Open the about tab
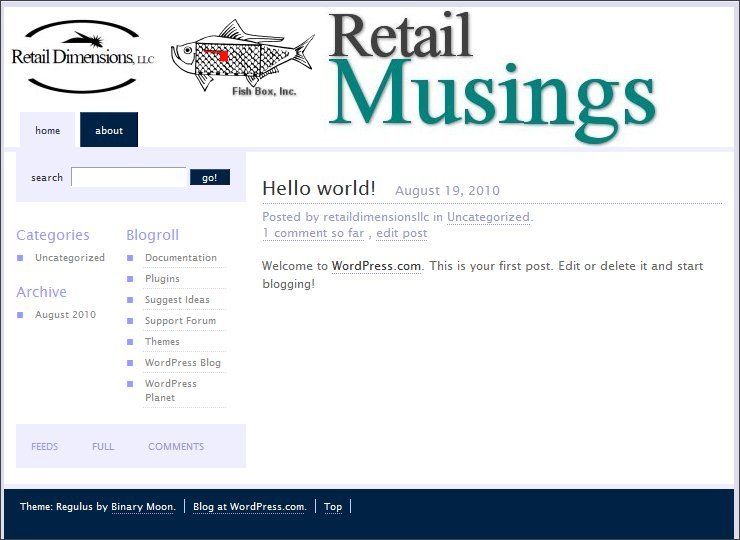 point(109,130)
